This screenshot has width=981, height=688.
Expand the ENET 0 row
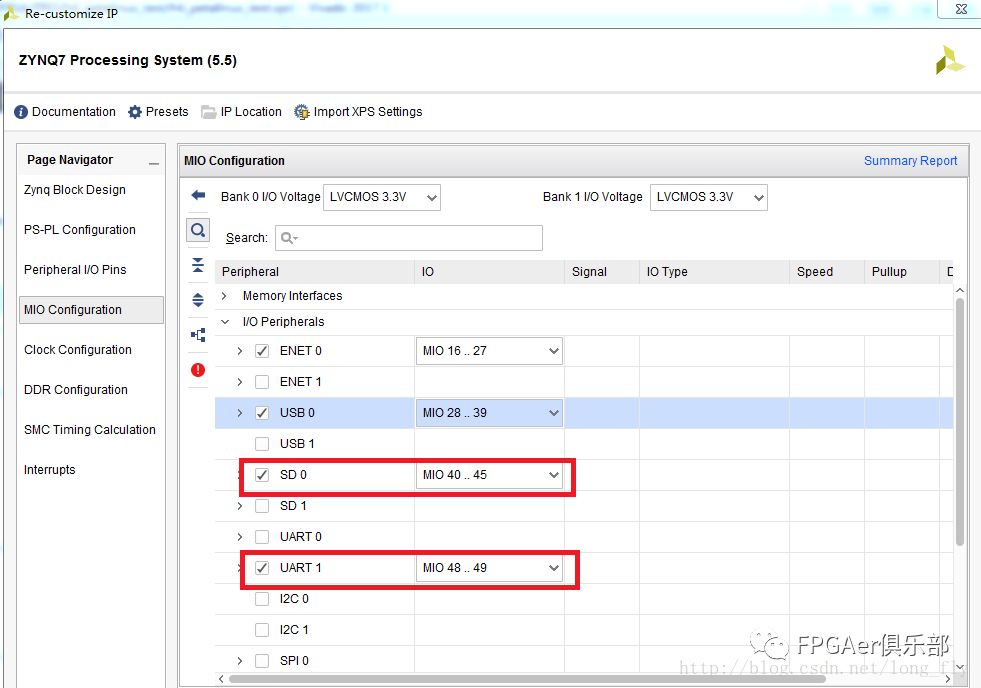tap(240, 351)
